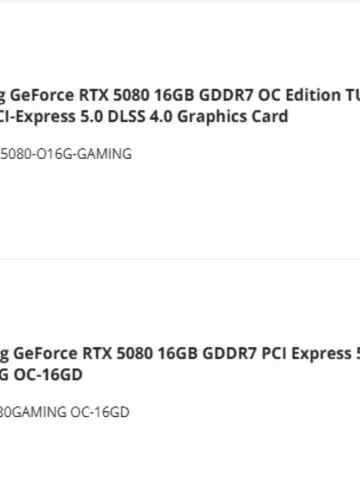Click "16GB GDDR7" in the OC Edition listing title
The image size is (360, 500).
(x=204, y=95)
